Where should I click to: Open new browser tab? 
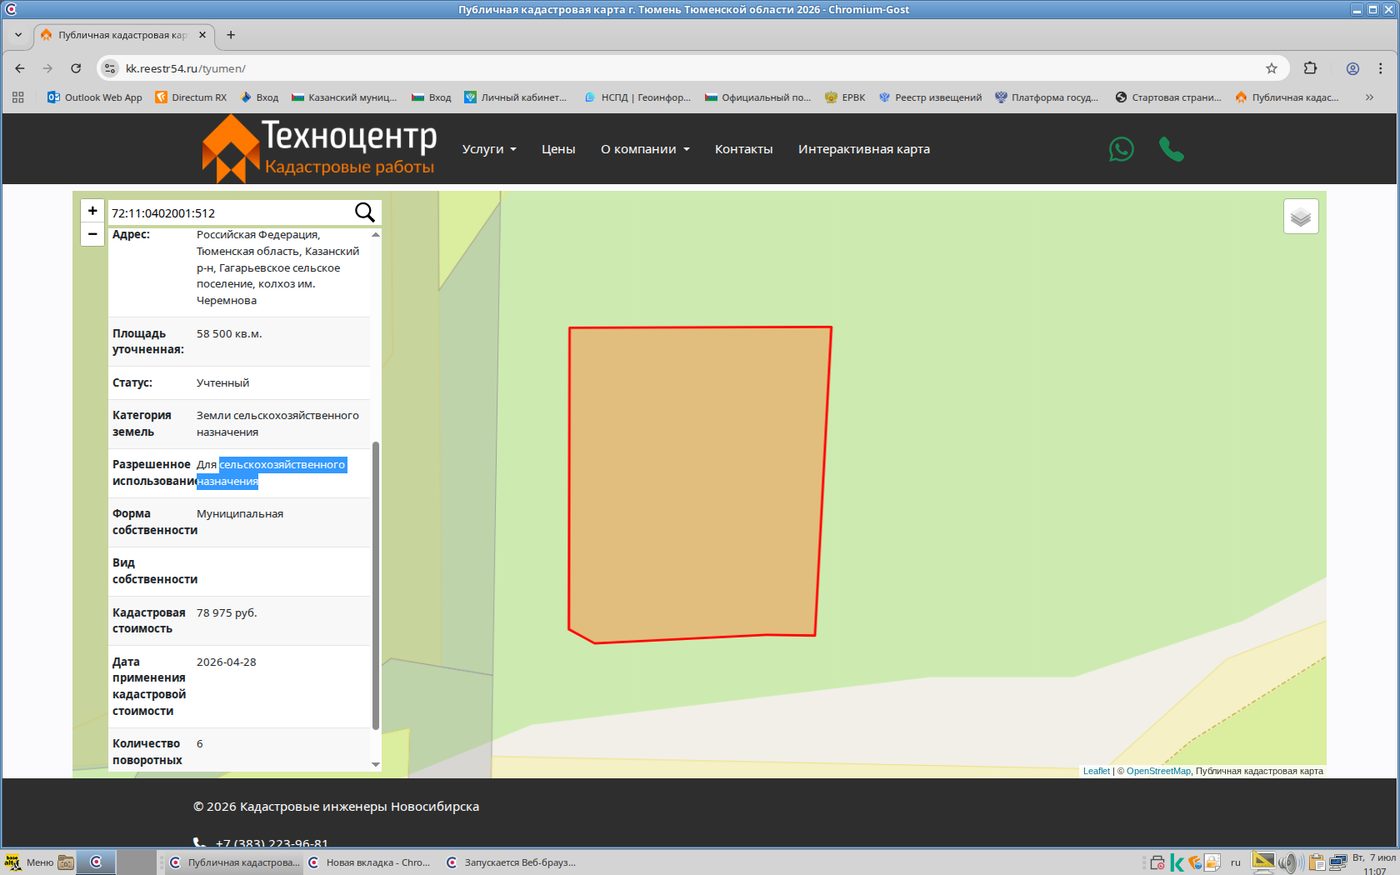point(231,34)
